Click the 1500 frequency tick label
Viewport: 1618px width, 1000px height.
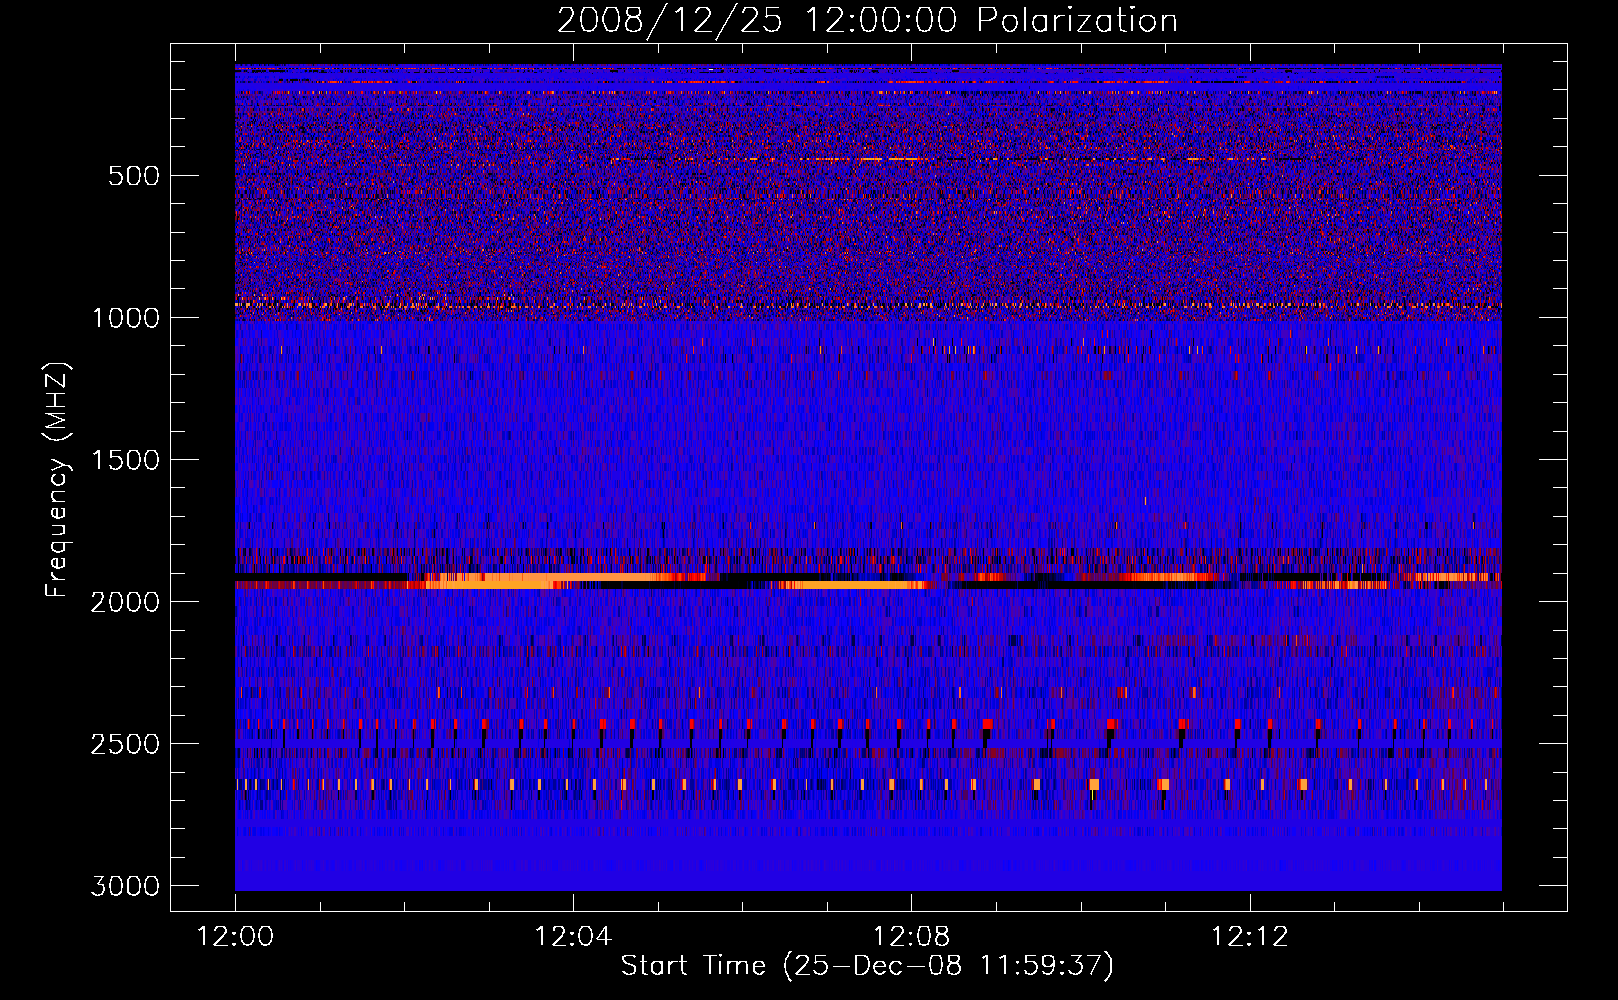pos(125,460)
